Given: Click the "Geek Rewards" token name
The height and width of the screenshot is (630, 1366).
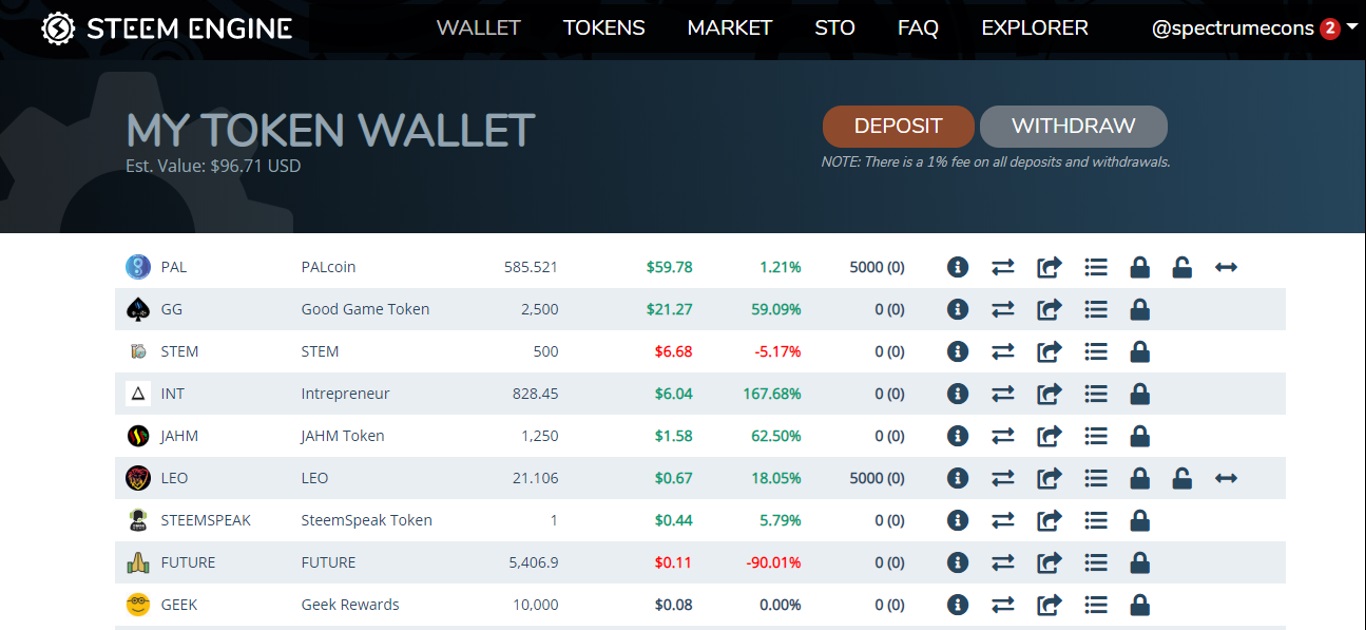Looking at the screenshot, I should coord(350,604).
